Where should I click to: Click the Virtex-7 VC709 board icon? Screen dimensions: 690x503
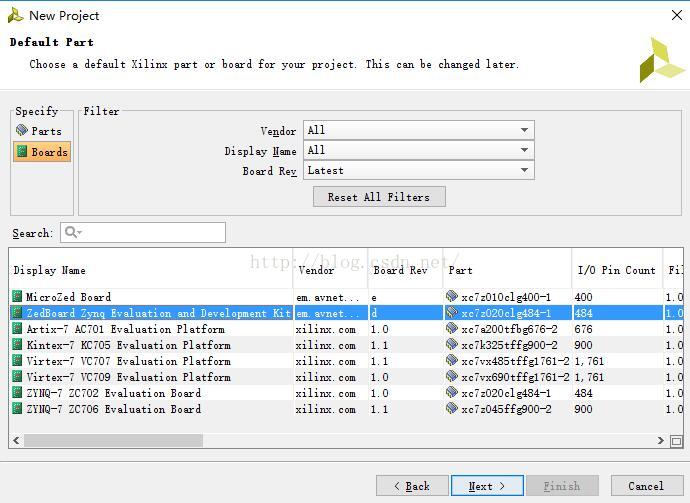click(x=17, y=377)
